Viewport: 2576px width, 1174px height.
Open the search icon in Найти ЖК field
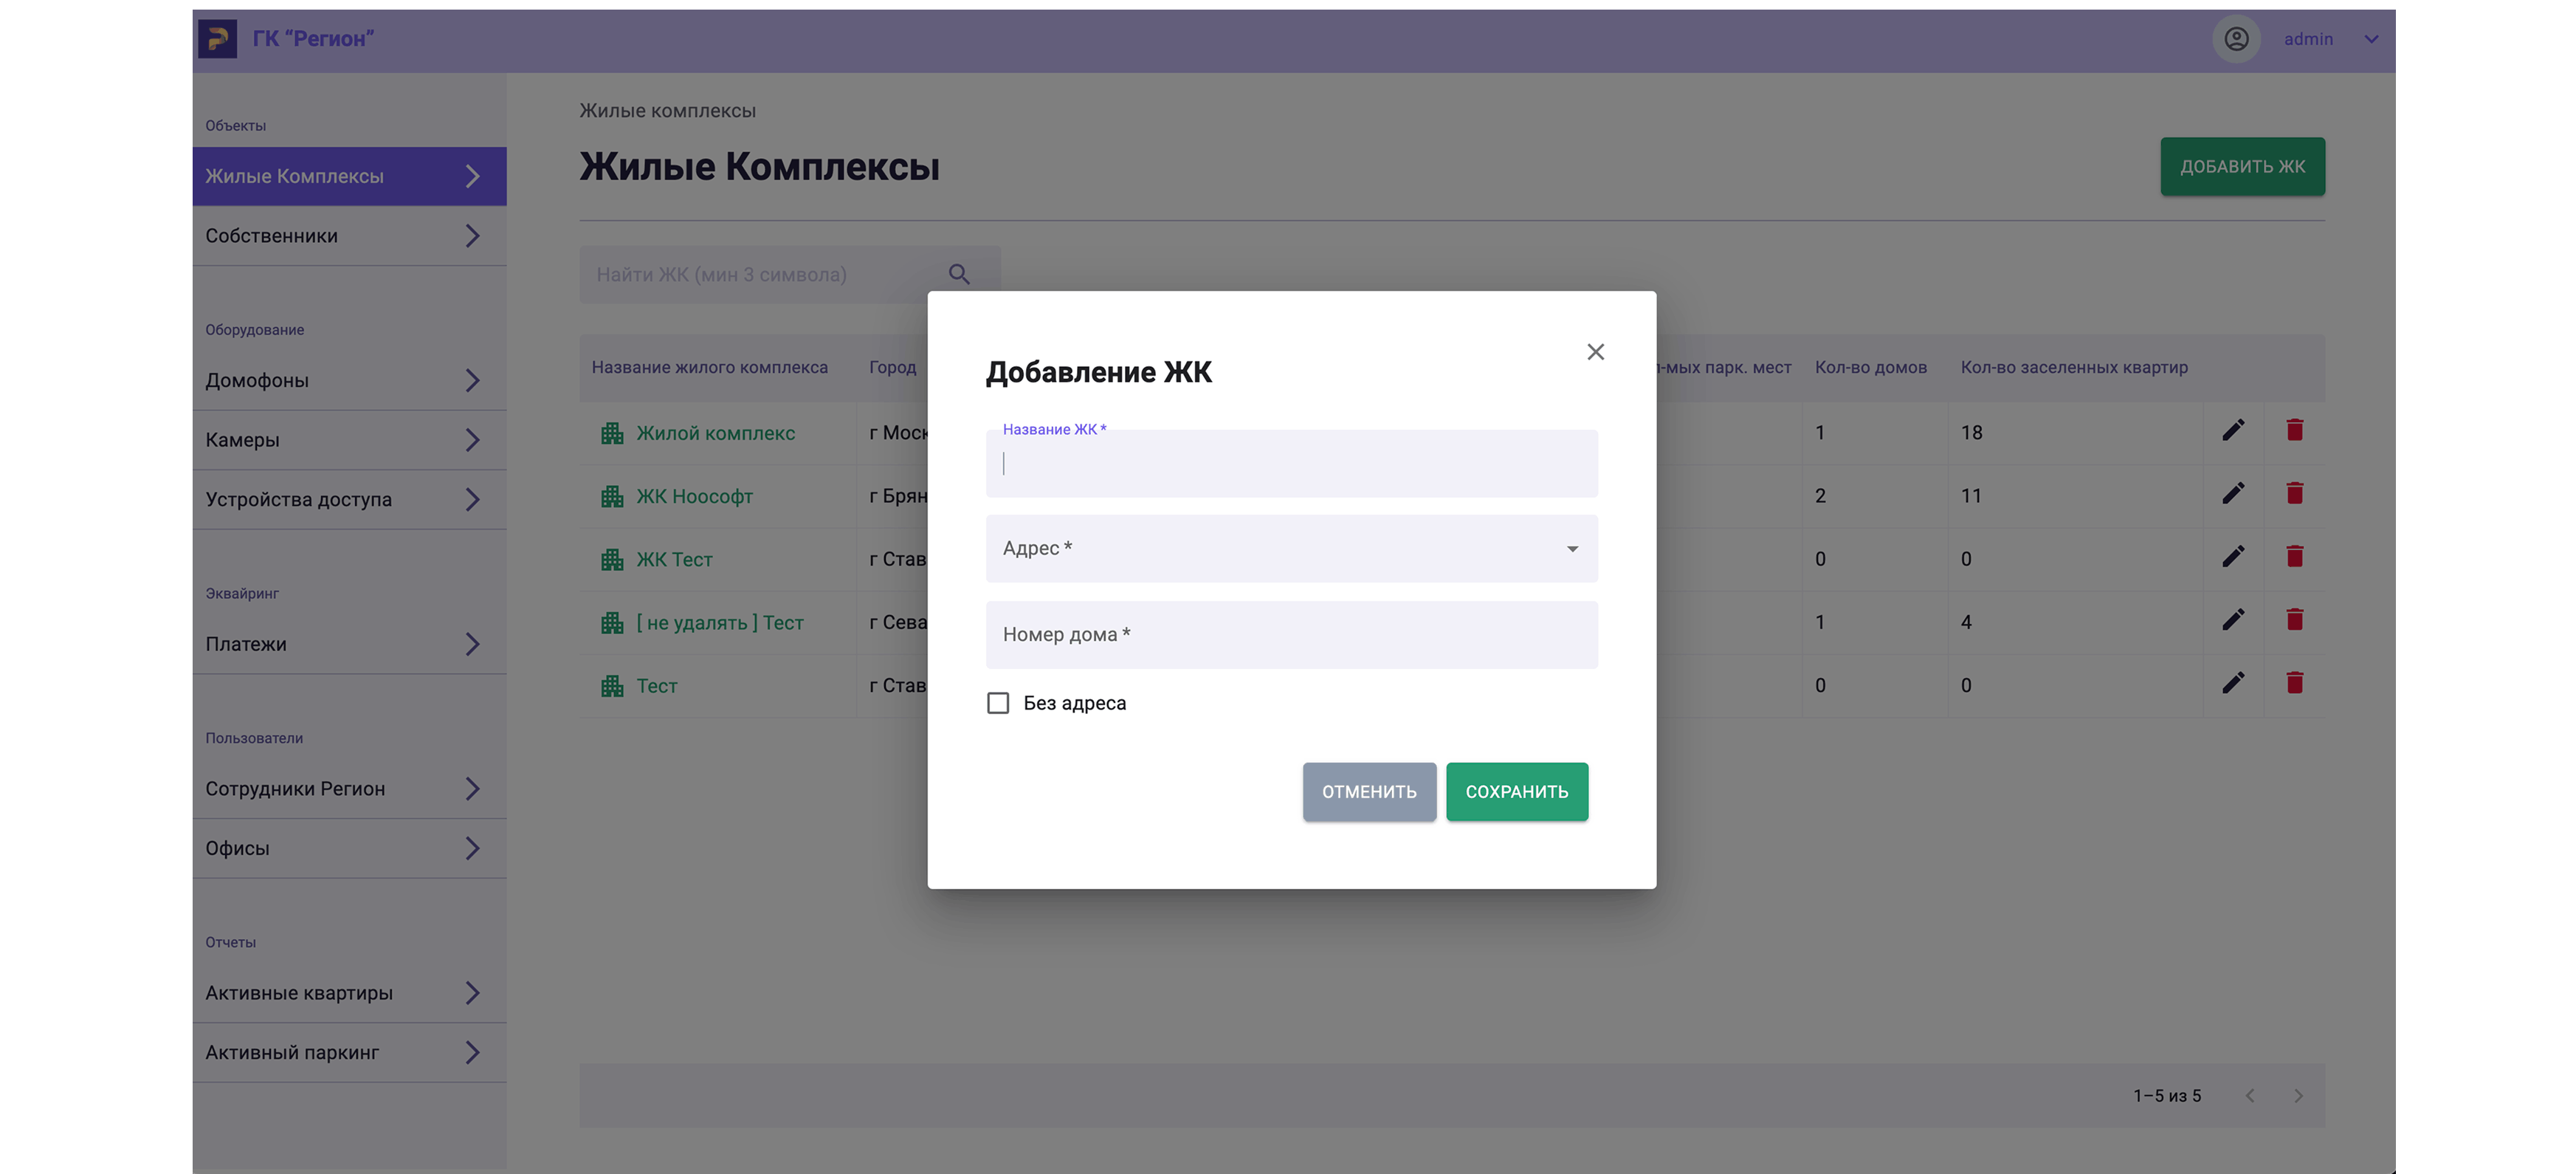(x=959, y=274)
